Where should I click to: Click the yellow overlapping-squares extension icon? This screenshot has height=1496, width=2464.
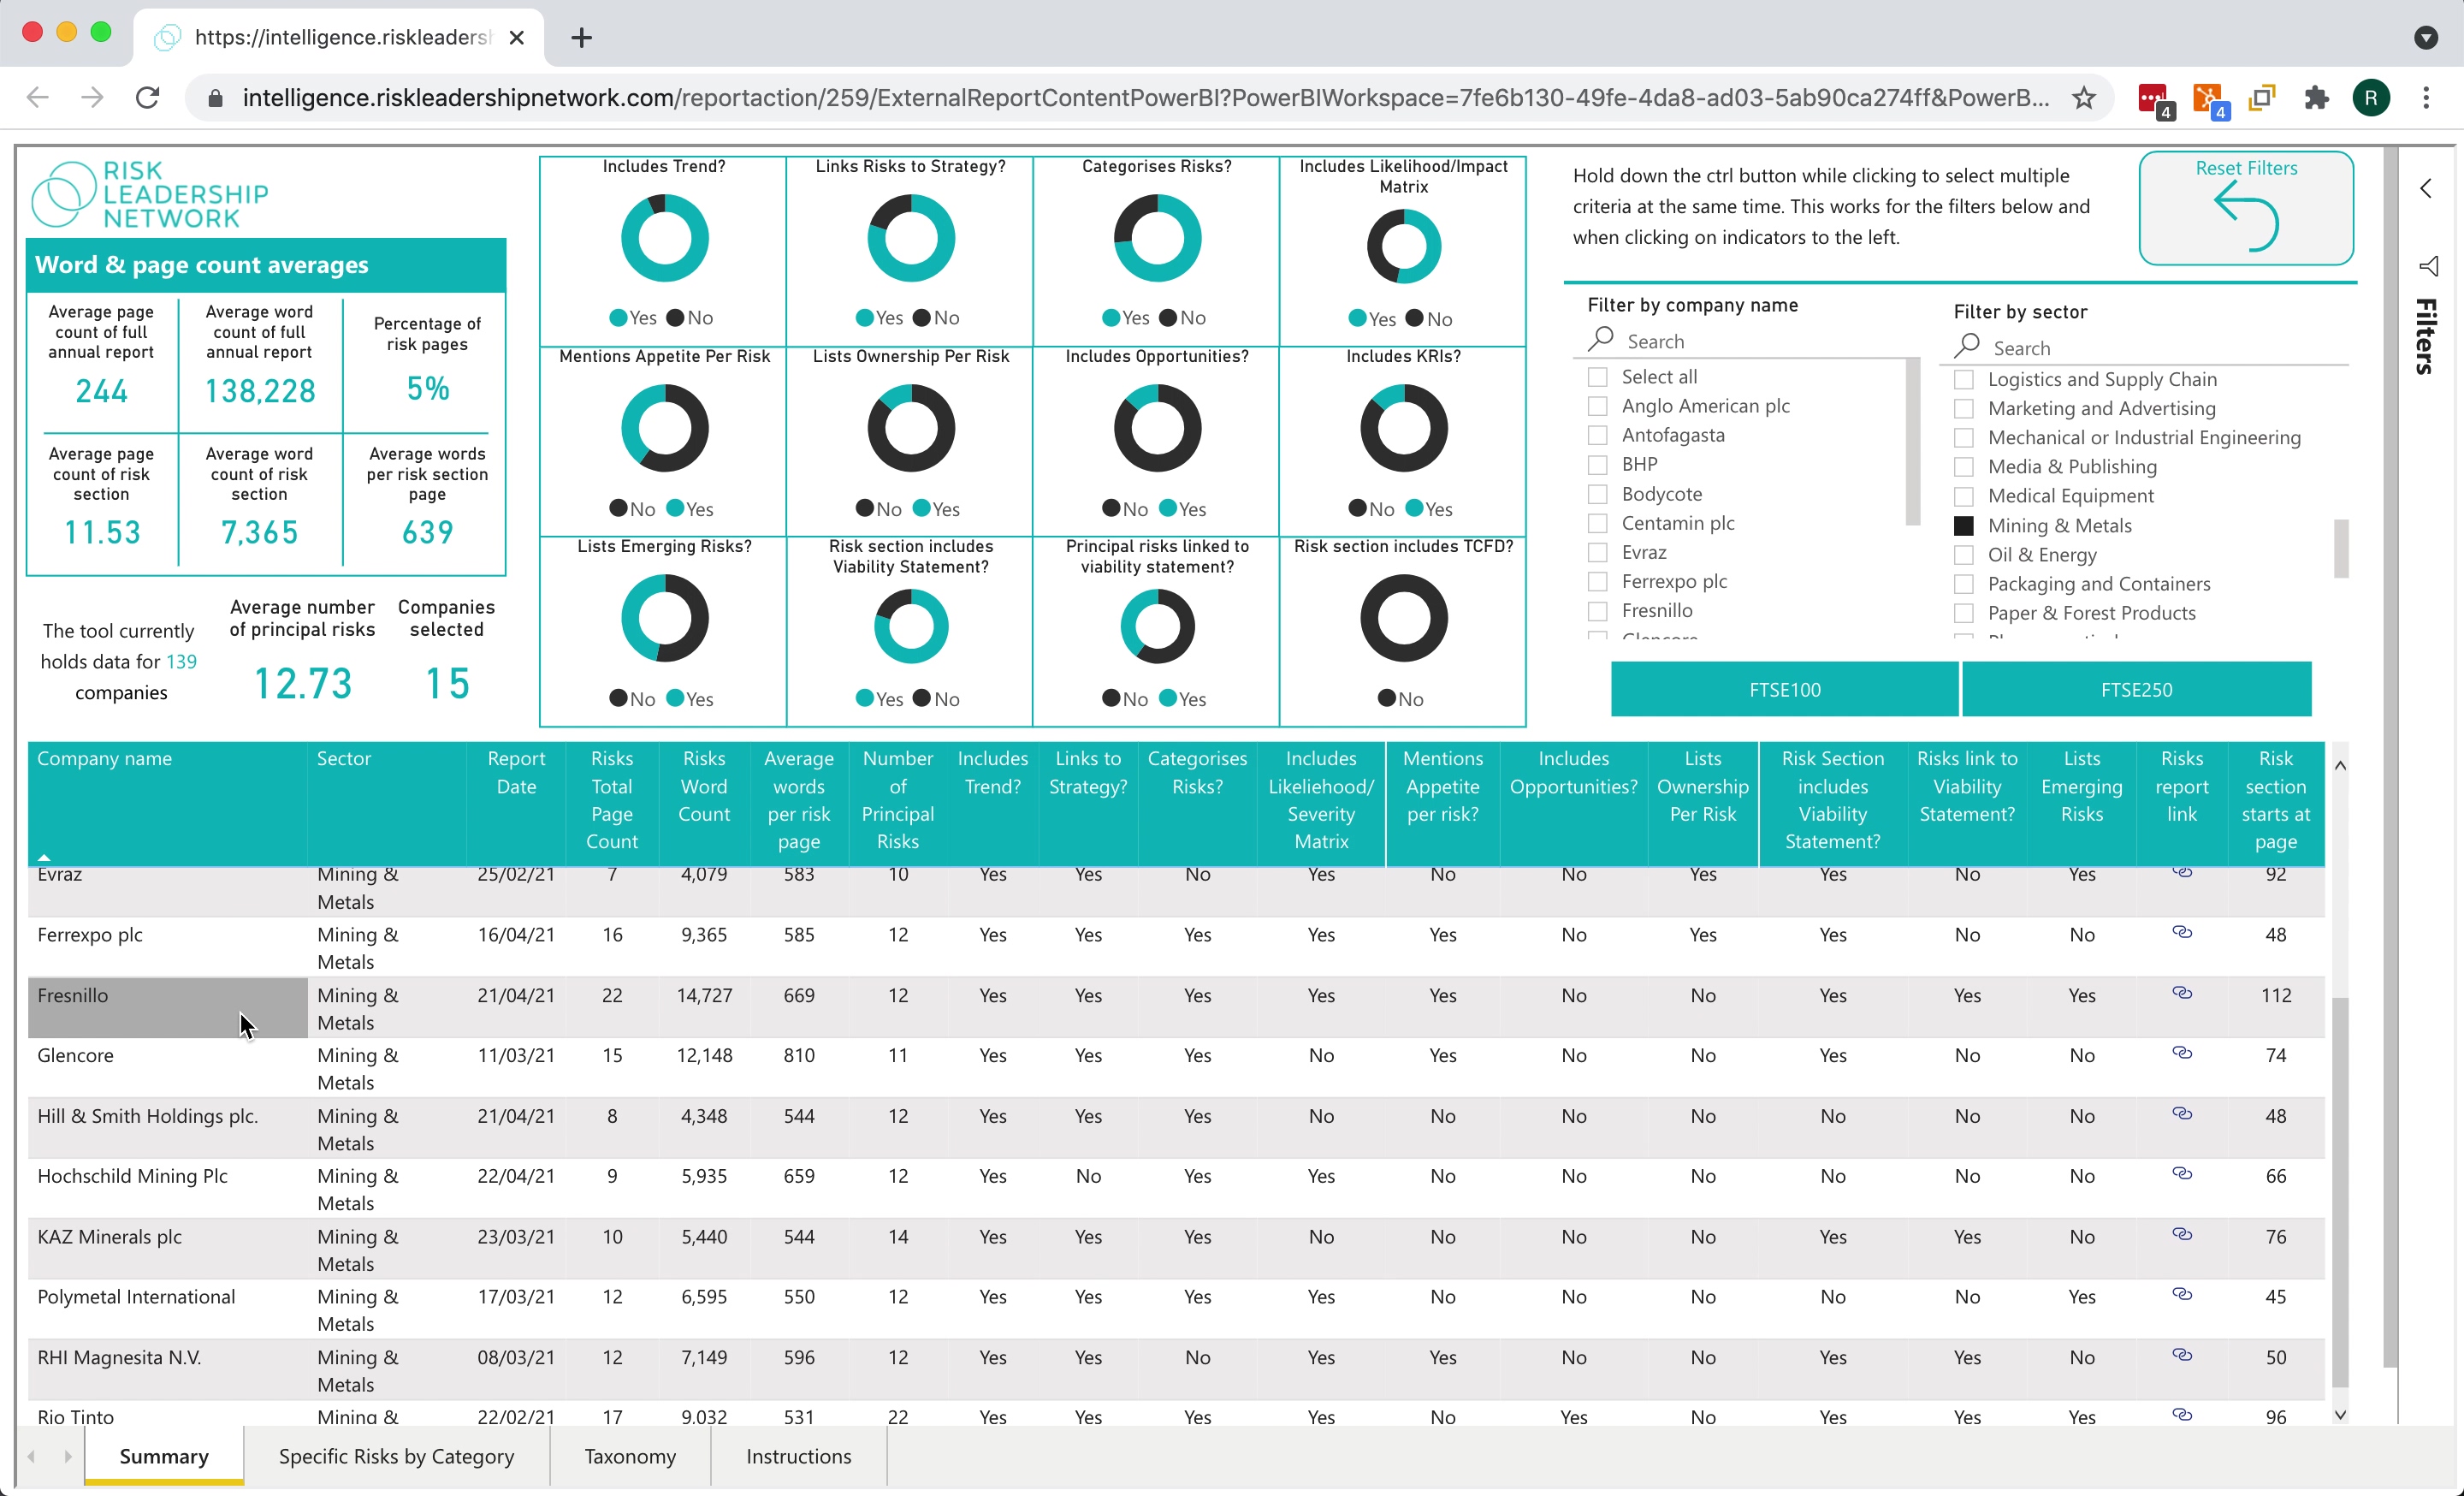pyautogui.click(x=2262, y=97)
